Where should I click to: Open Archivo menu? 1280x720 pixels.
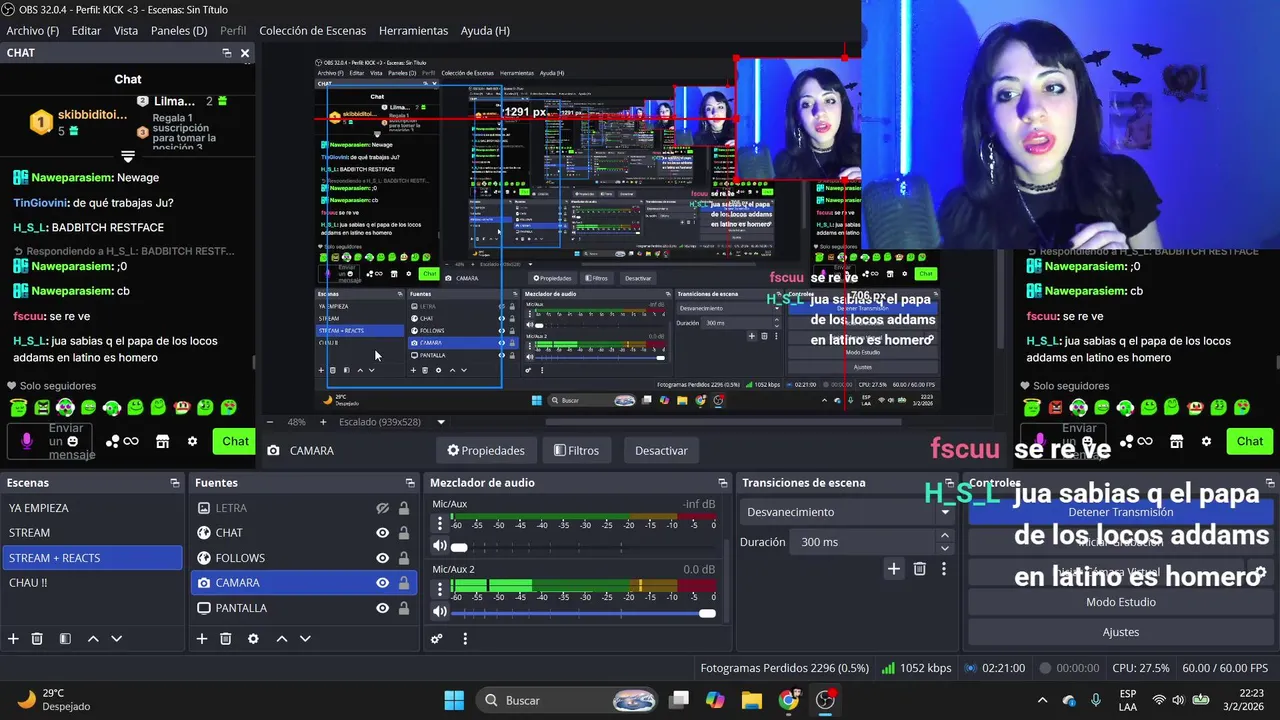coord(32,31)
